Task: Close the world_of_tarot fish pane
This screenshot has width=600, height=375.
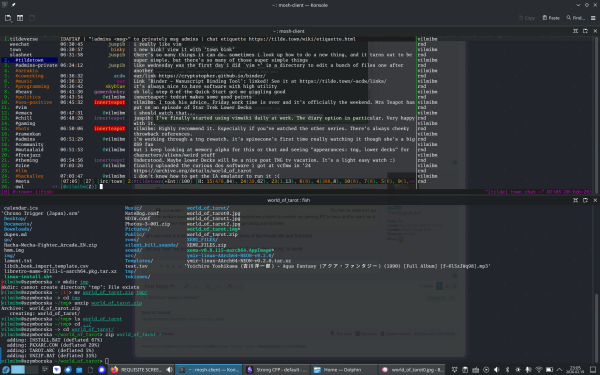Action: (x=595, y=200)
